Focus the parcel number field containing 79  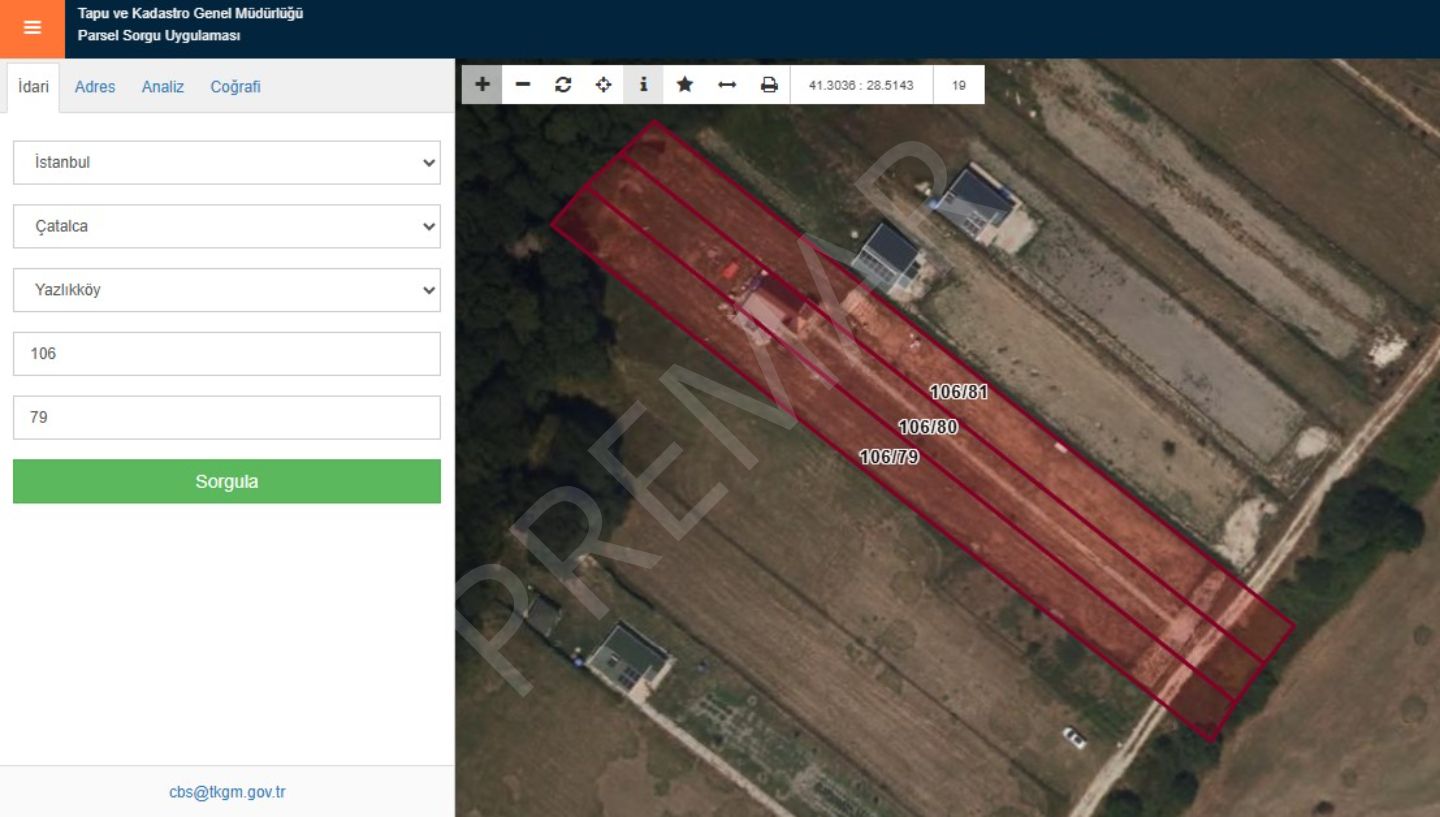(x=226, y=417)
